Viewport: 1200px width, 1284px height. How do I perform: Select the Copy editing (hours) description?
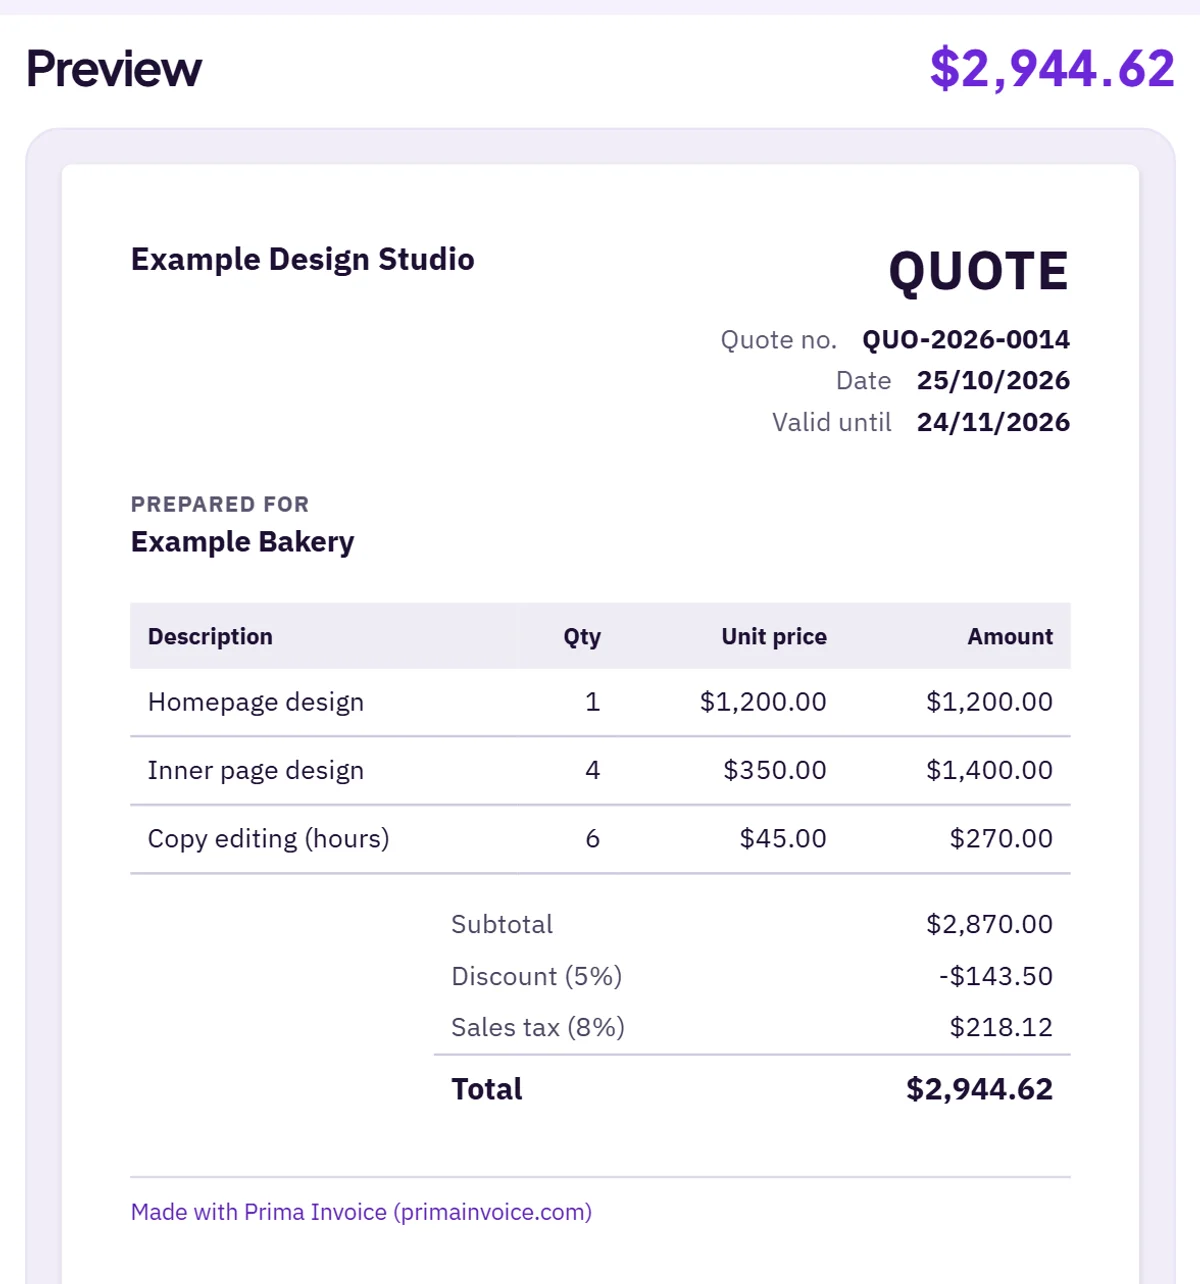pyautogui.click(x=269, y=839)
